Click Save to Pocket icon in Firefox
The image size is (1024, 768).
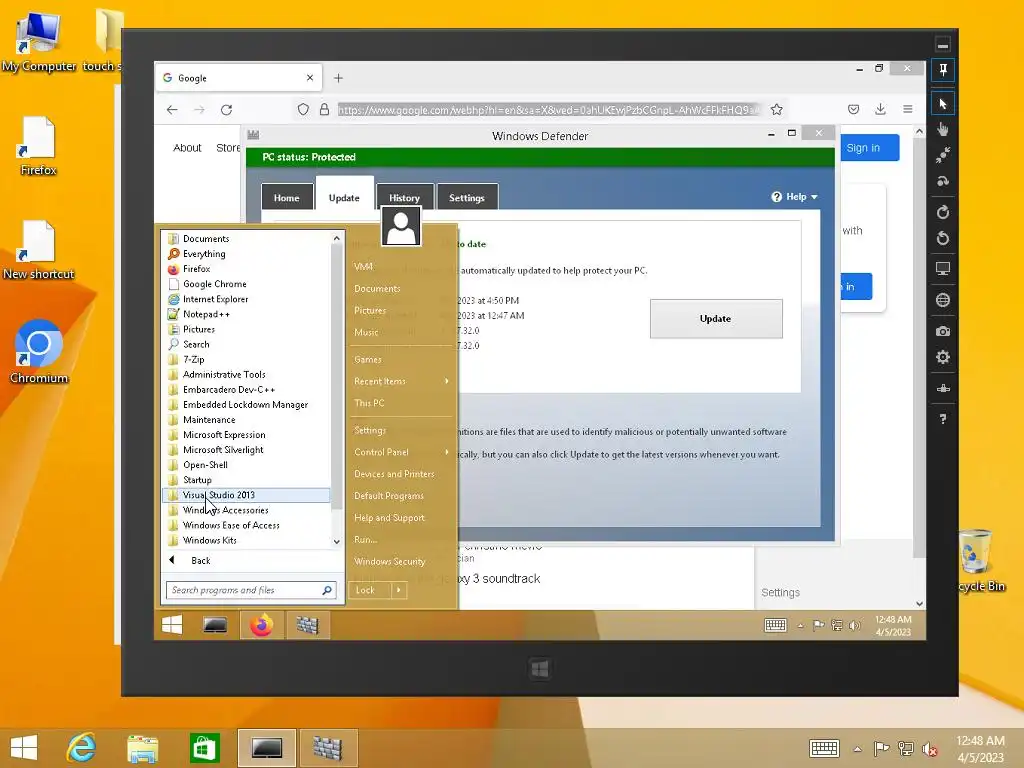[x=854, y=109]
